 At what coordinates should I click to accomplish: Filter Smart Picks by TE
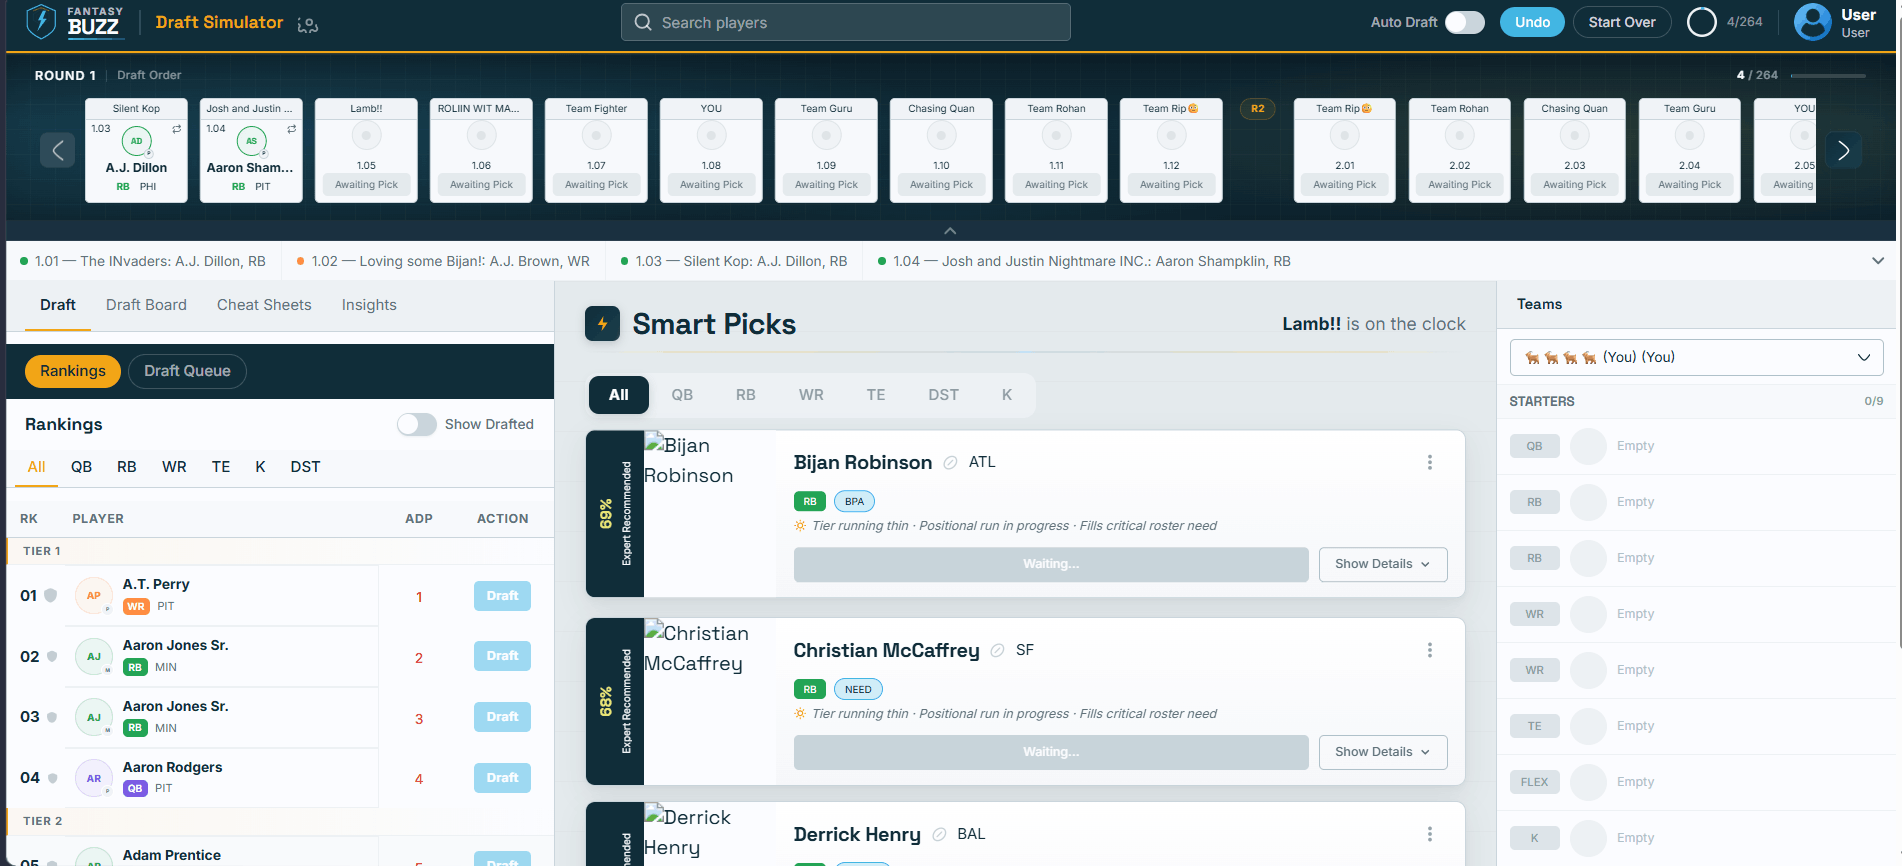point(876,395)
